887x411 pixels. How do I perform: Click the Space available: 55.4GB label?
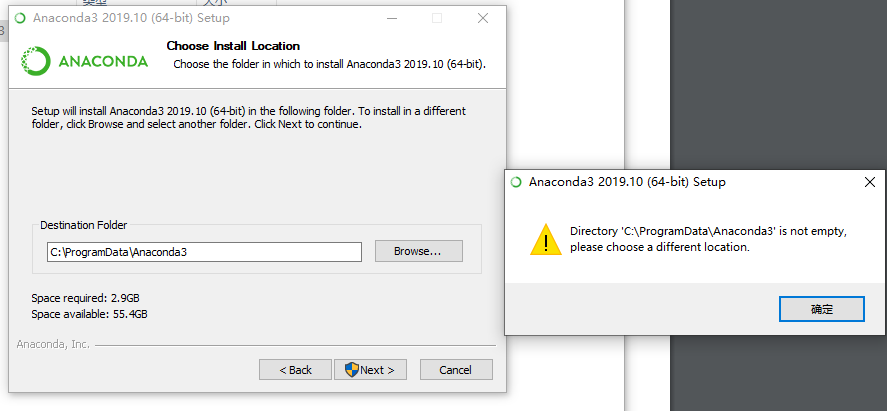(x=89, y=314)
